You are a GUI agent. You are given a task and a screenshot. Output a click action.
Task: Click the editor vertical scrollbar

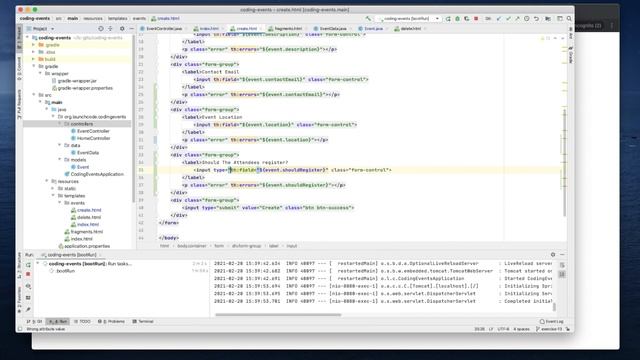[x=564, y=163]
